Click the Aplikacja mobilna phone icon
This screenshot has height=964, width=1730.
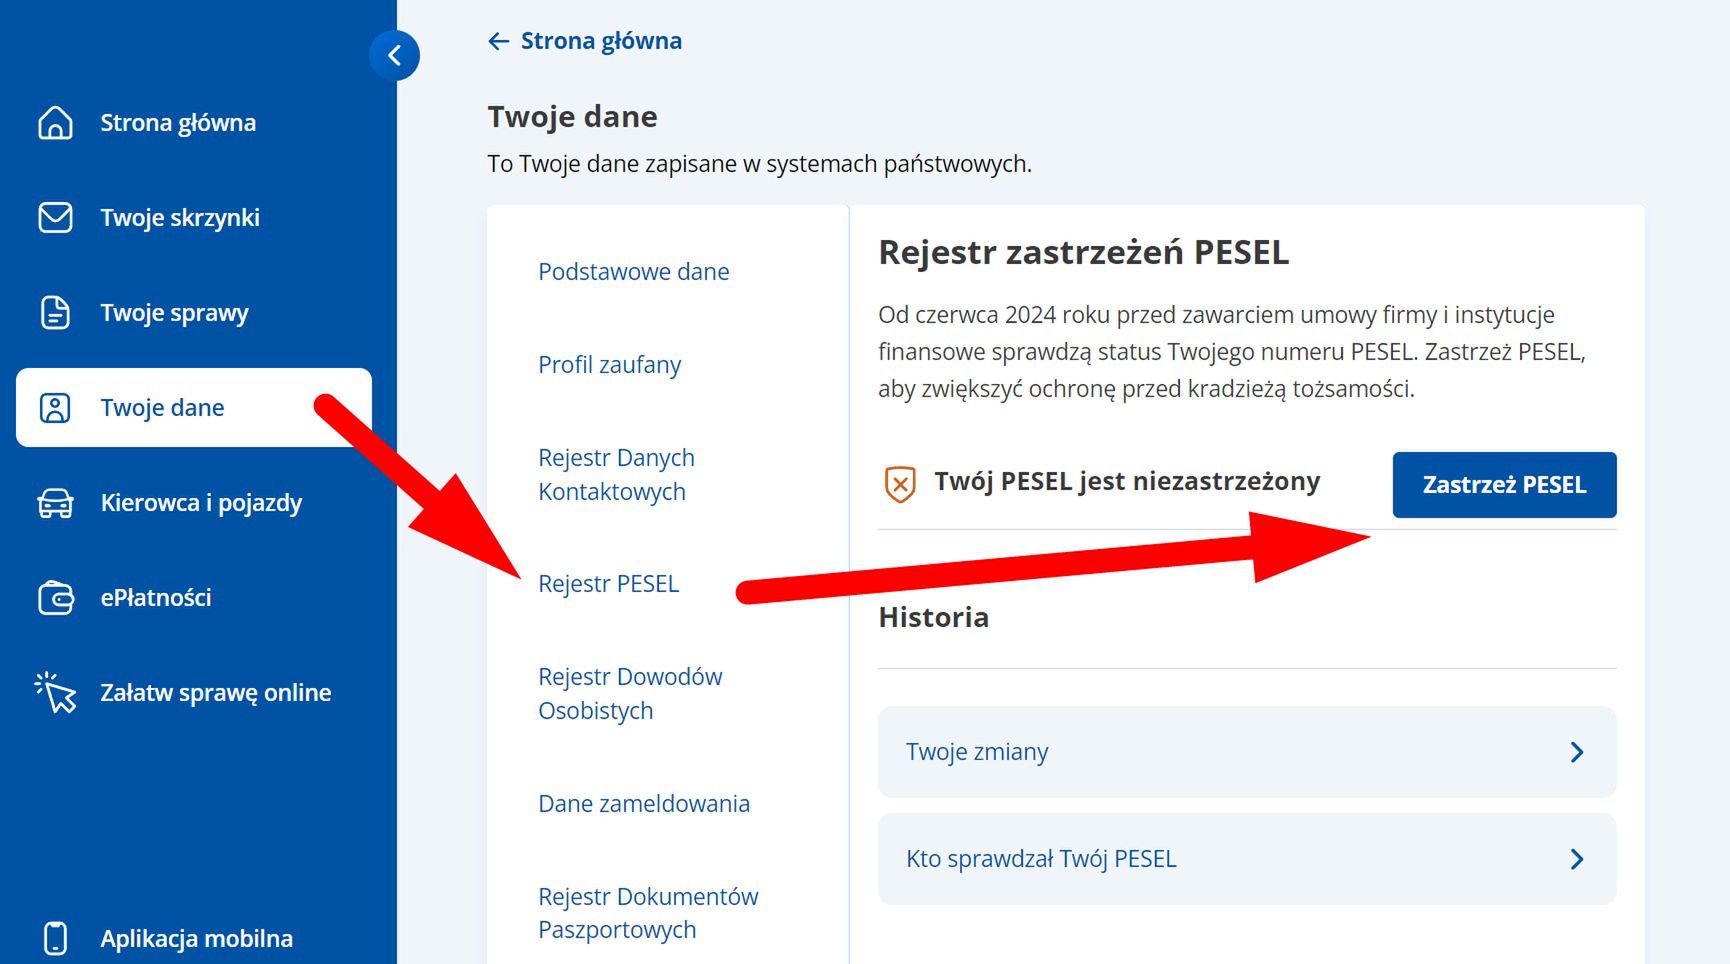tap(55, 937)
